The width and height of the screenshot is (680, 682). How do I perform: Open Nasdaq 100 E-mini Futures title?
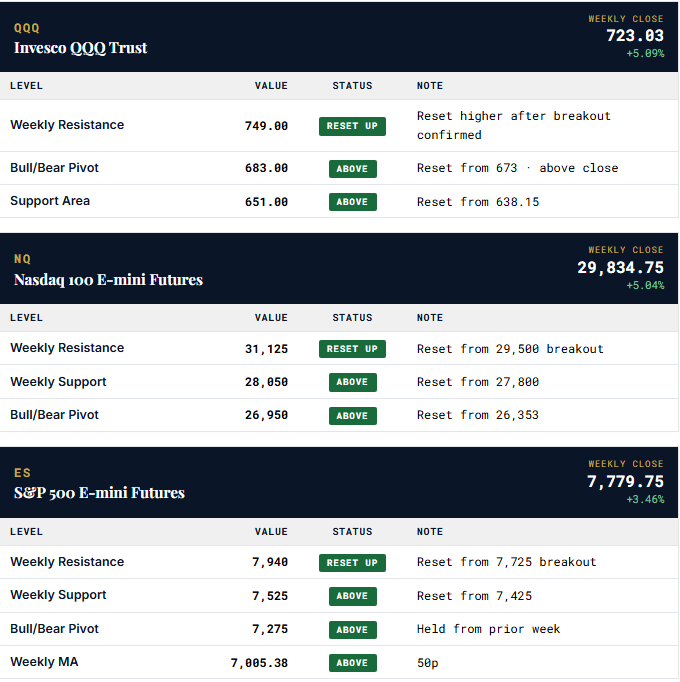click(108, 280)
